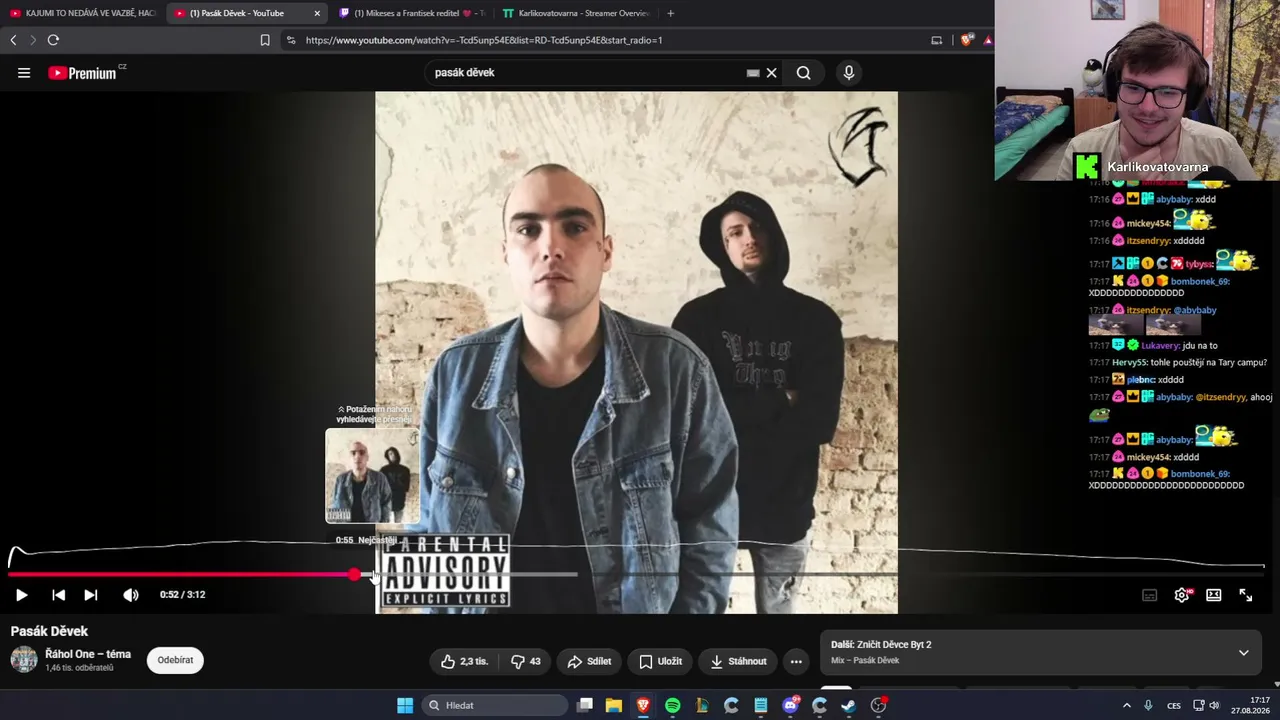Open the video player settings gear
The image size is (1280, 720).
click(1182, 595)
